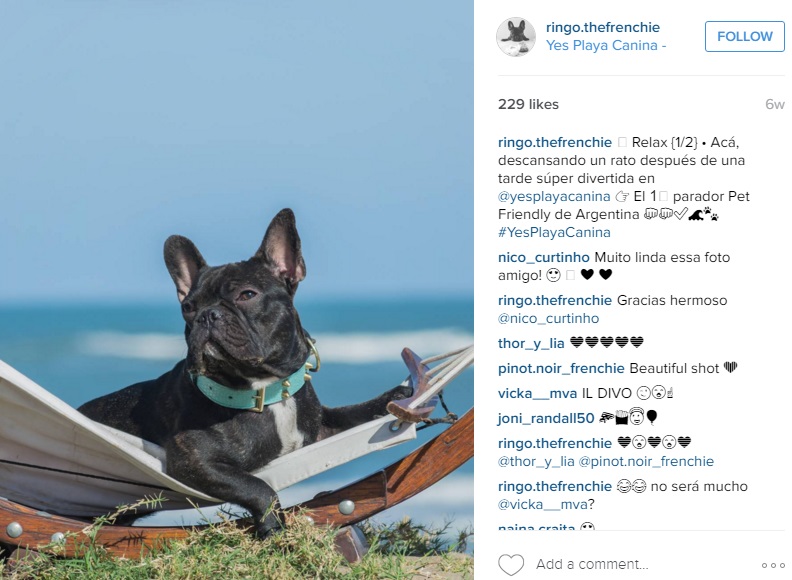Open the Yes Playa Canina location link
The image size is (792, 580).
606,45
